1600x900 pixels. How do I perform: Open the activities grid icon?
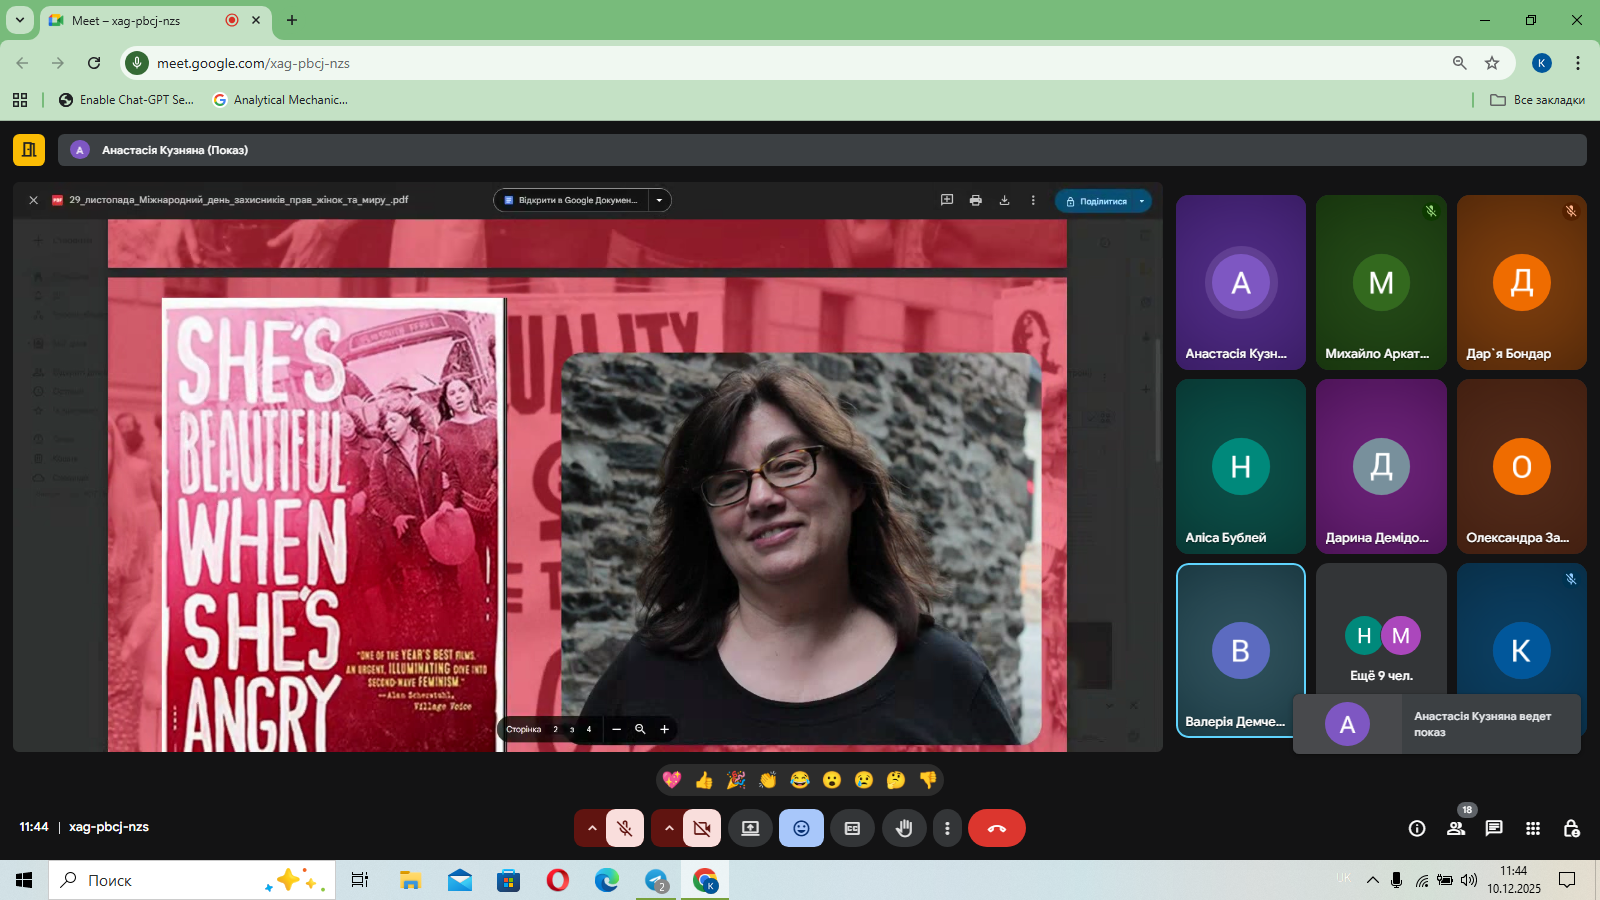tap(1533, 828)
